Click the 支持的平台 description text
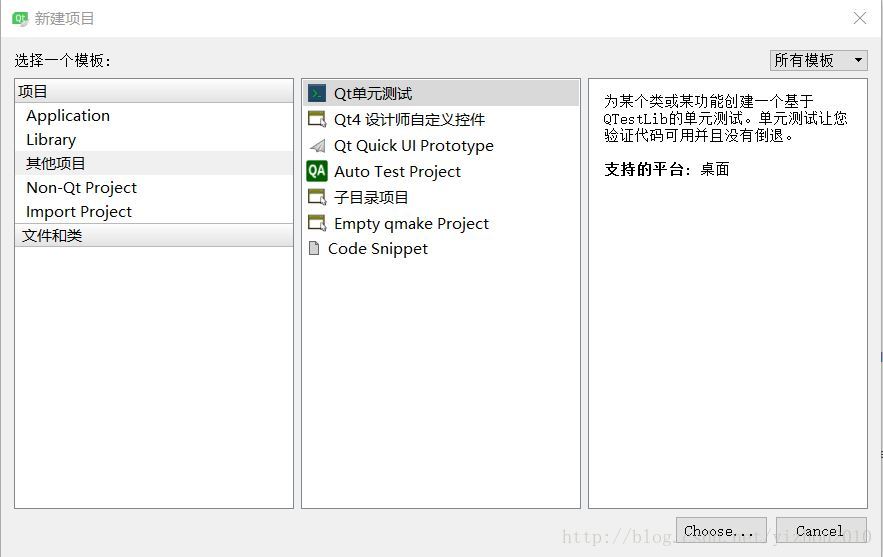 tap(667, 169)
